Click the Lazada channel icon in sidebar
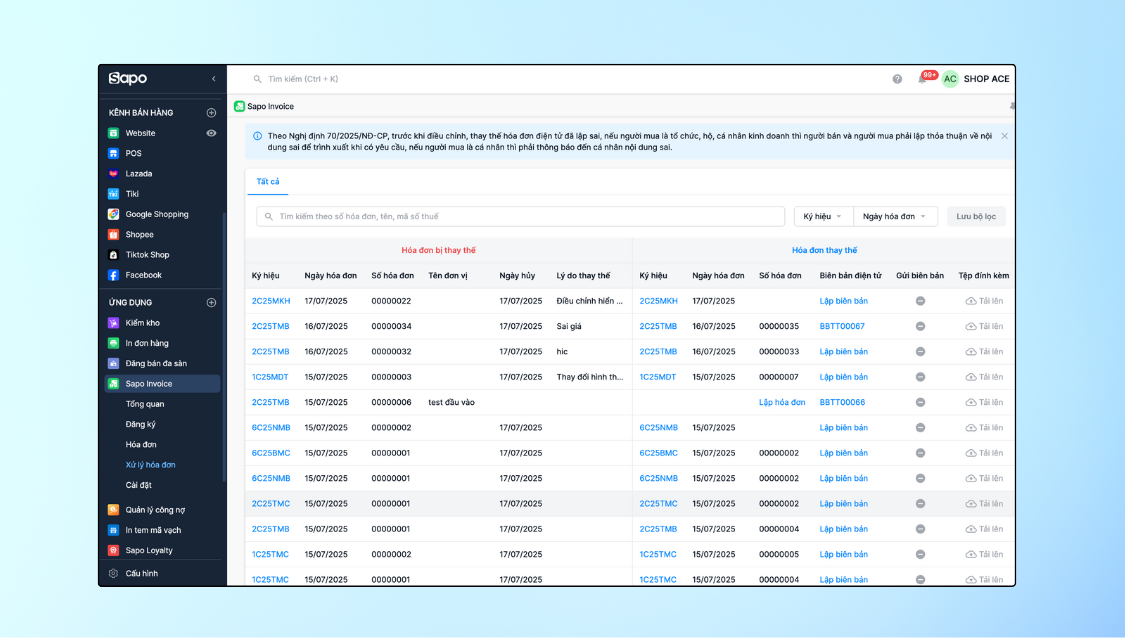This screenshot has width=1125, height=638. [114, 174]
